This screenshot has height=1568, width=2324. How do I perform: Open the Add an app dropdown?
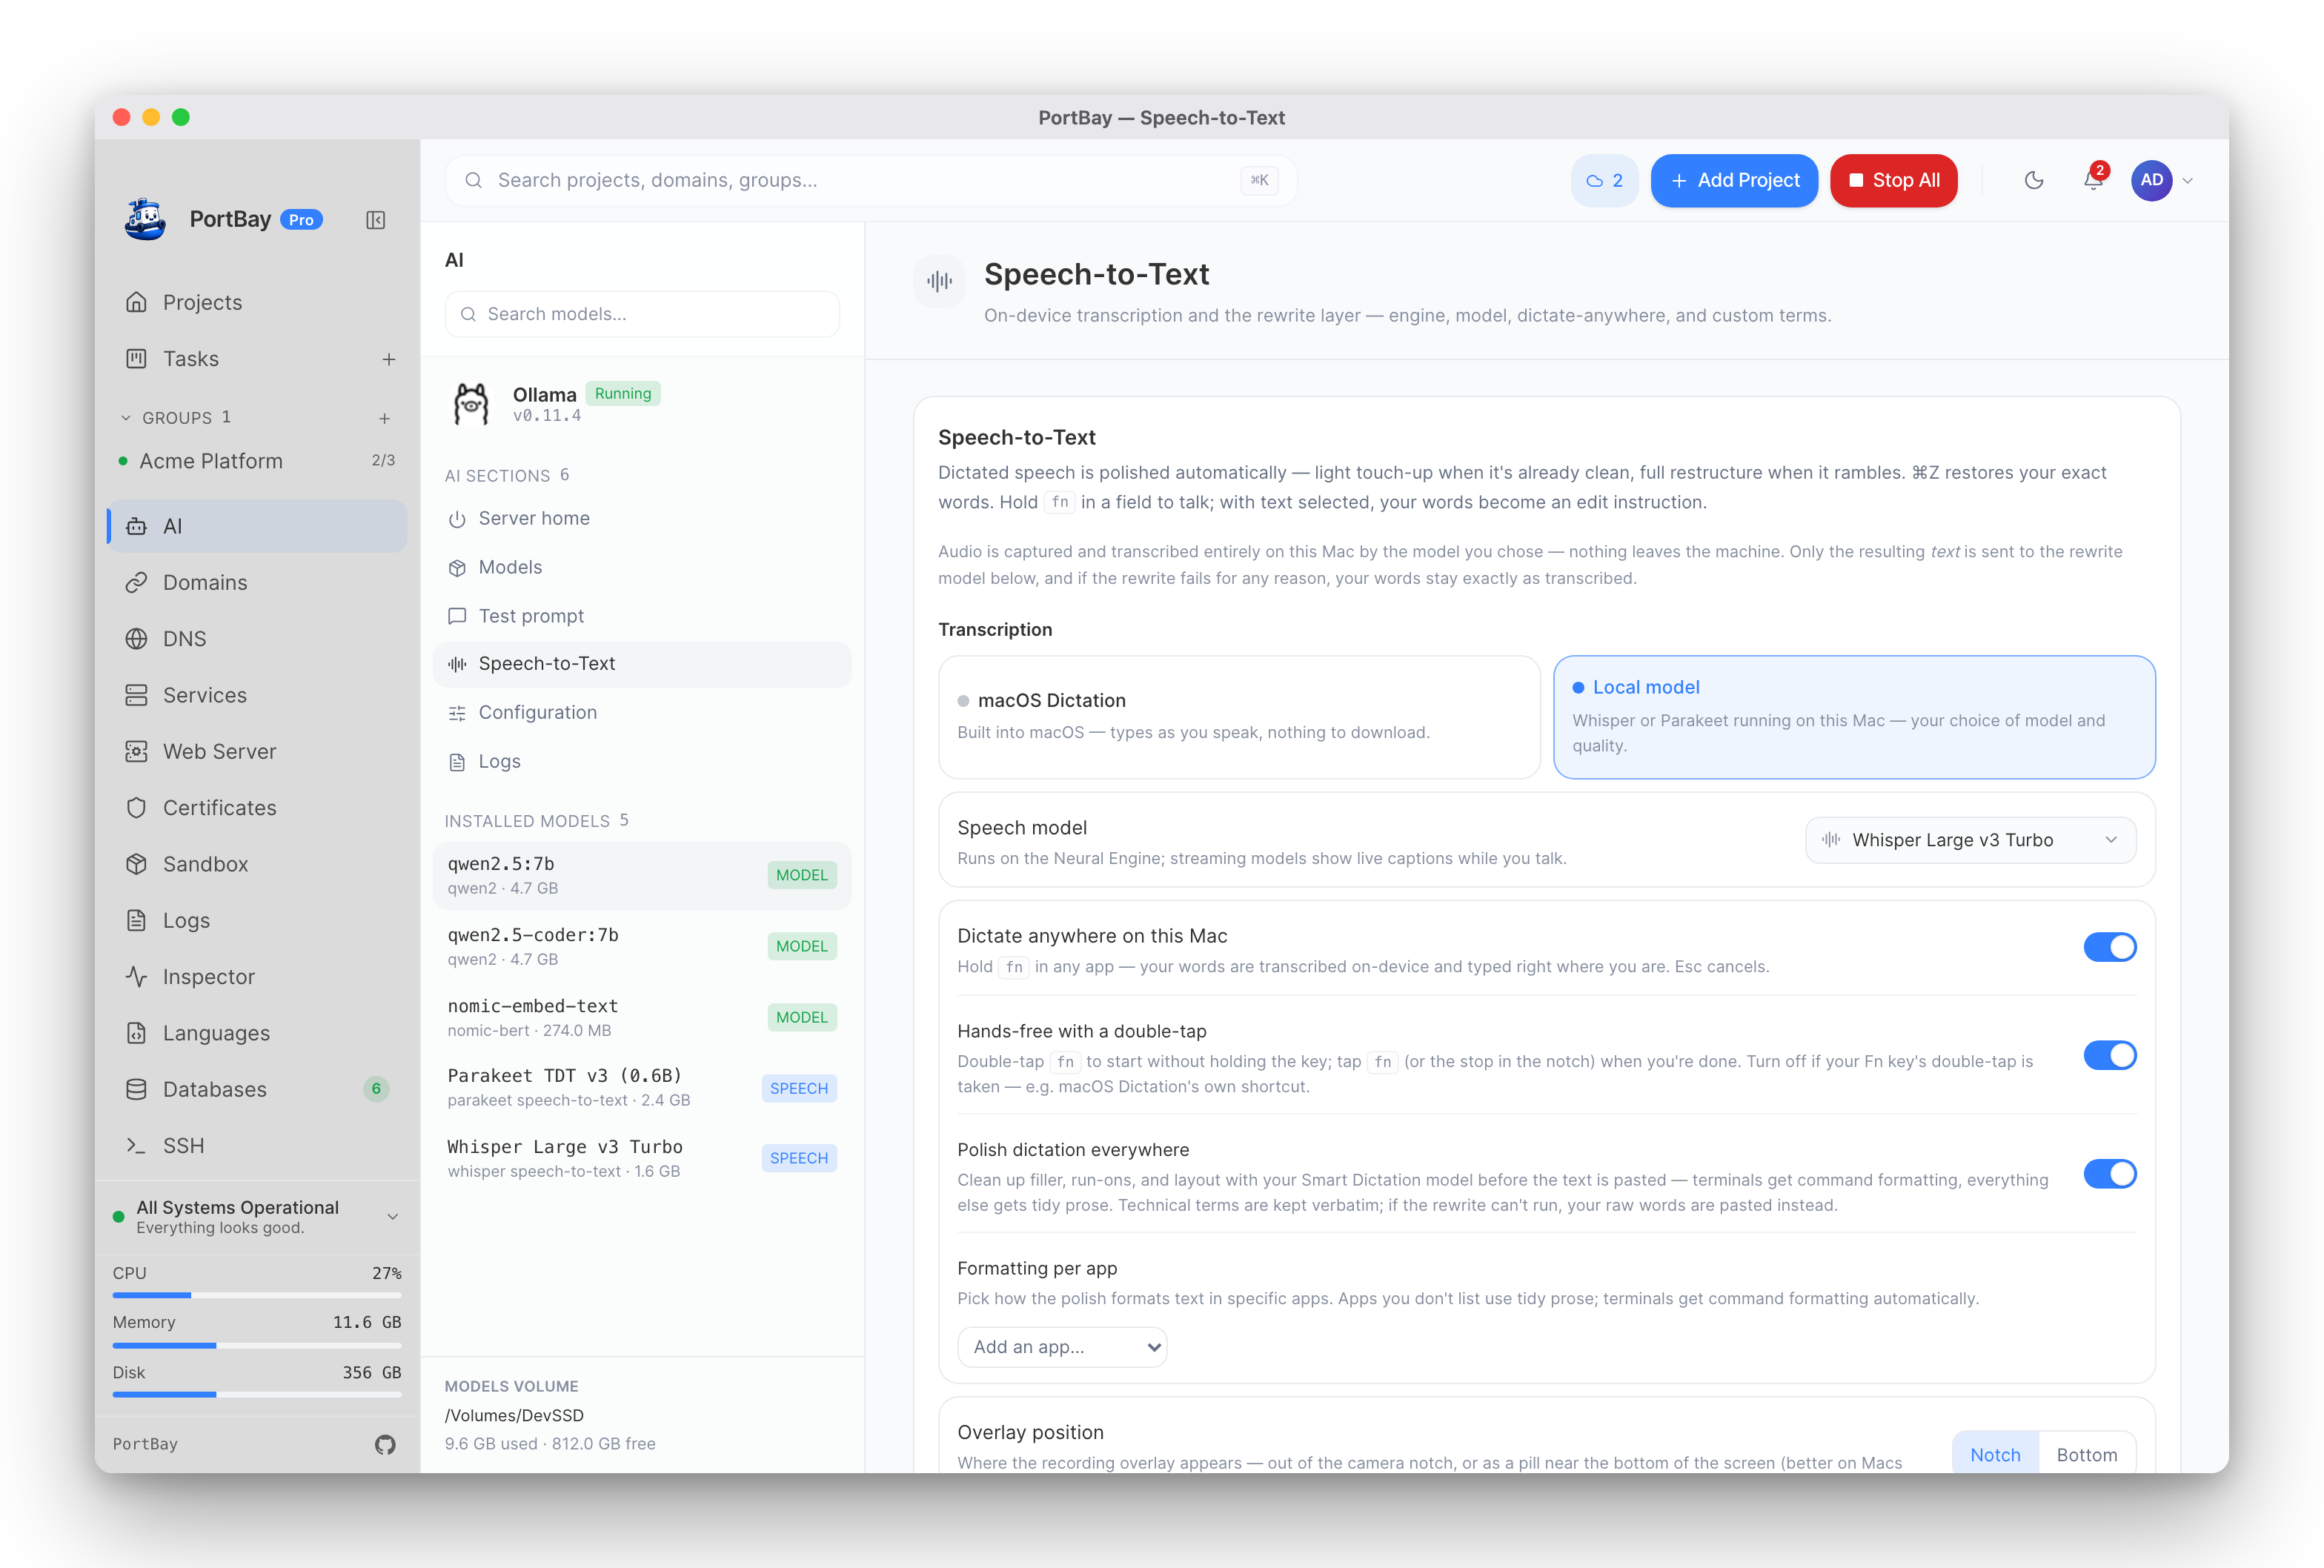tap(1062, 1347)
